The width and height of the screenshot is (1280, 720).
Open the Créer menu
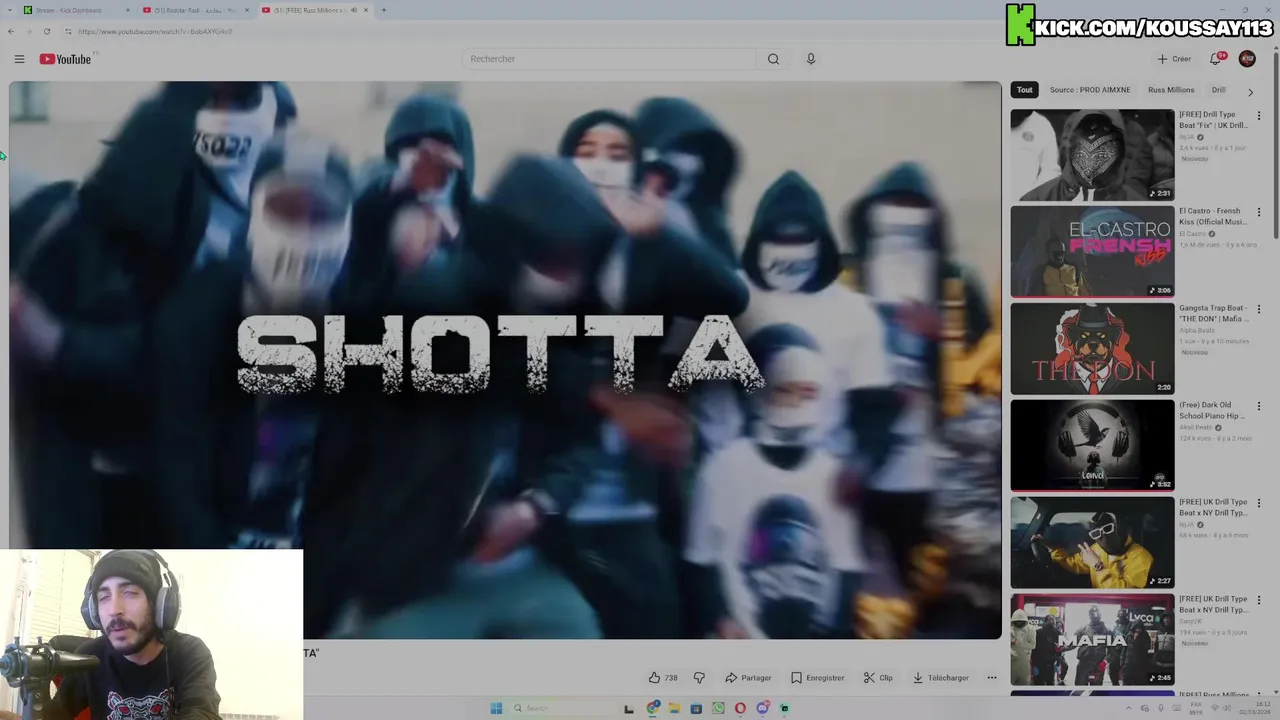tap(1174, 59)
